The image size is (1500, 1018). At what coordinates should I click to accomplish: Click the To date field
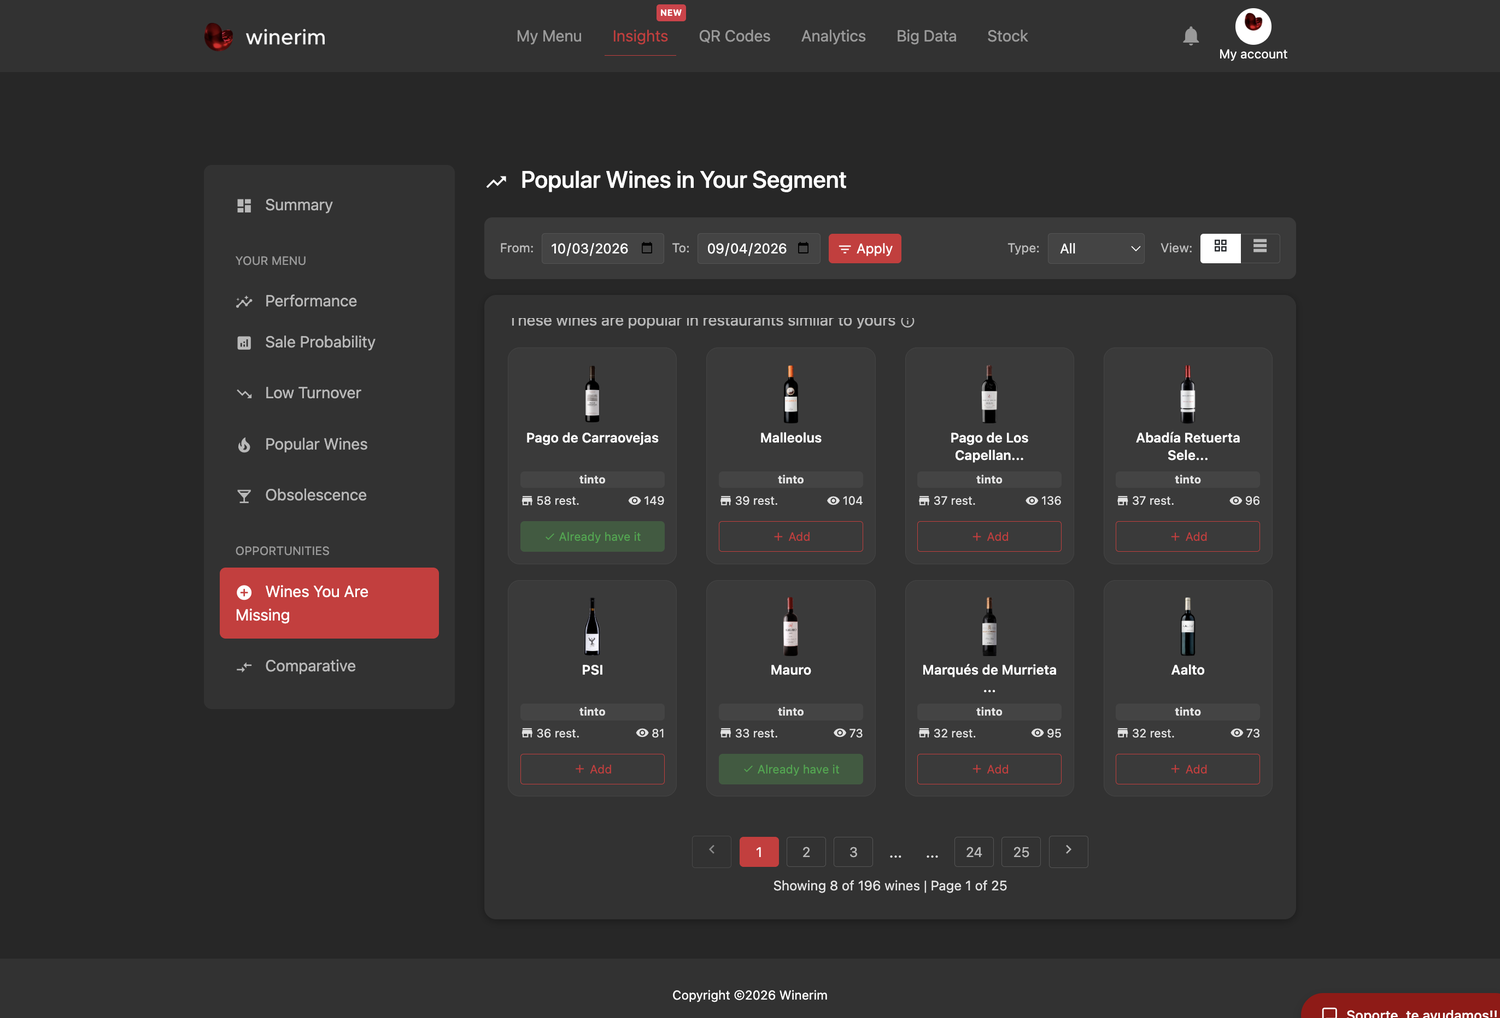click(759, 248)
